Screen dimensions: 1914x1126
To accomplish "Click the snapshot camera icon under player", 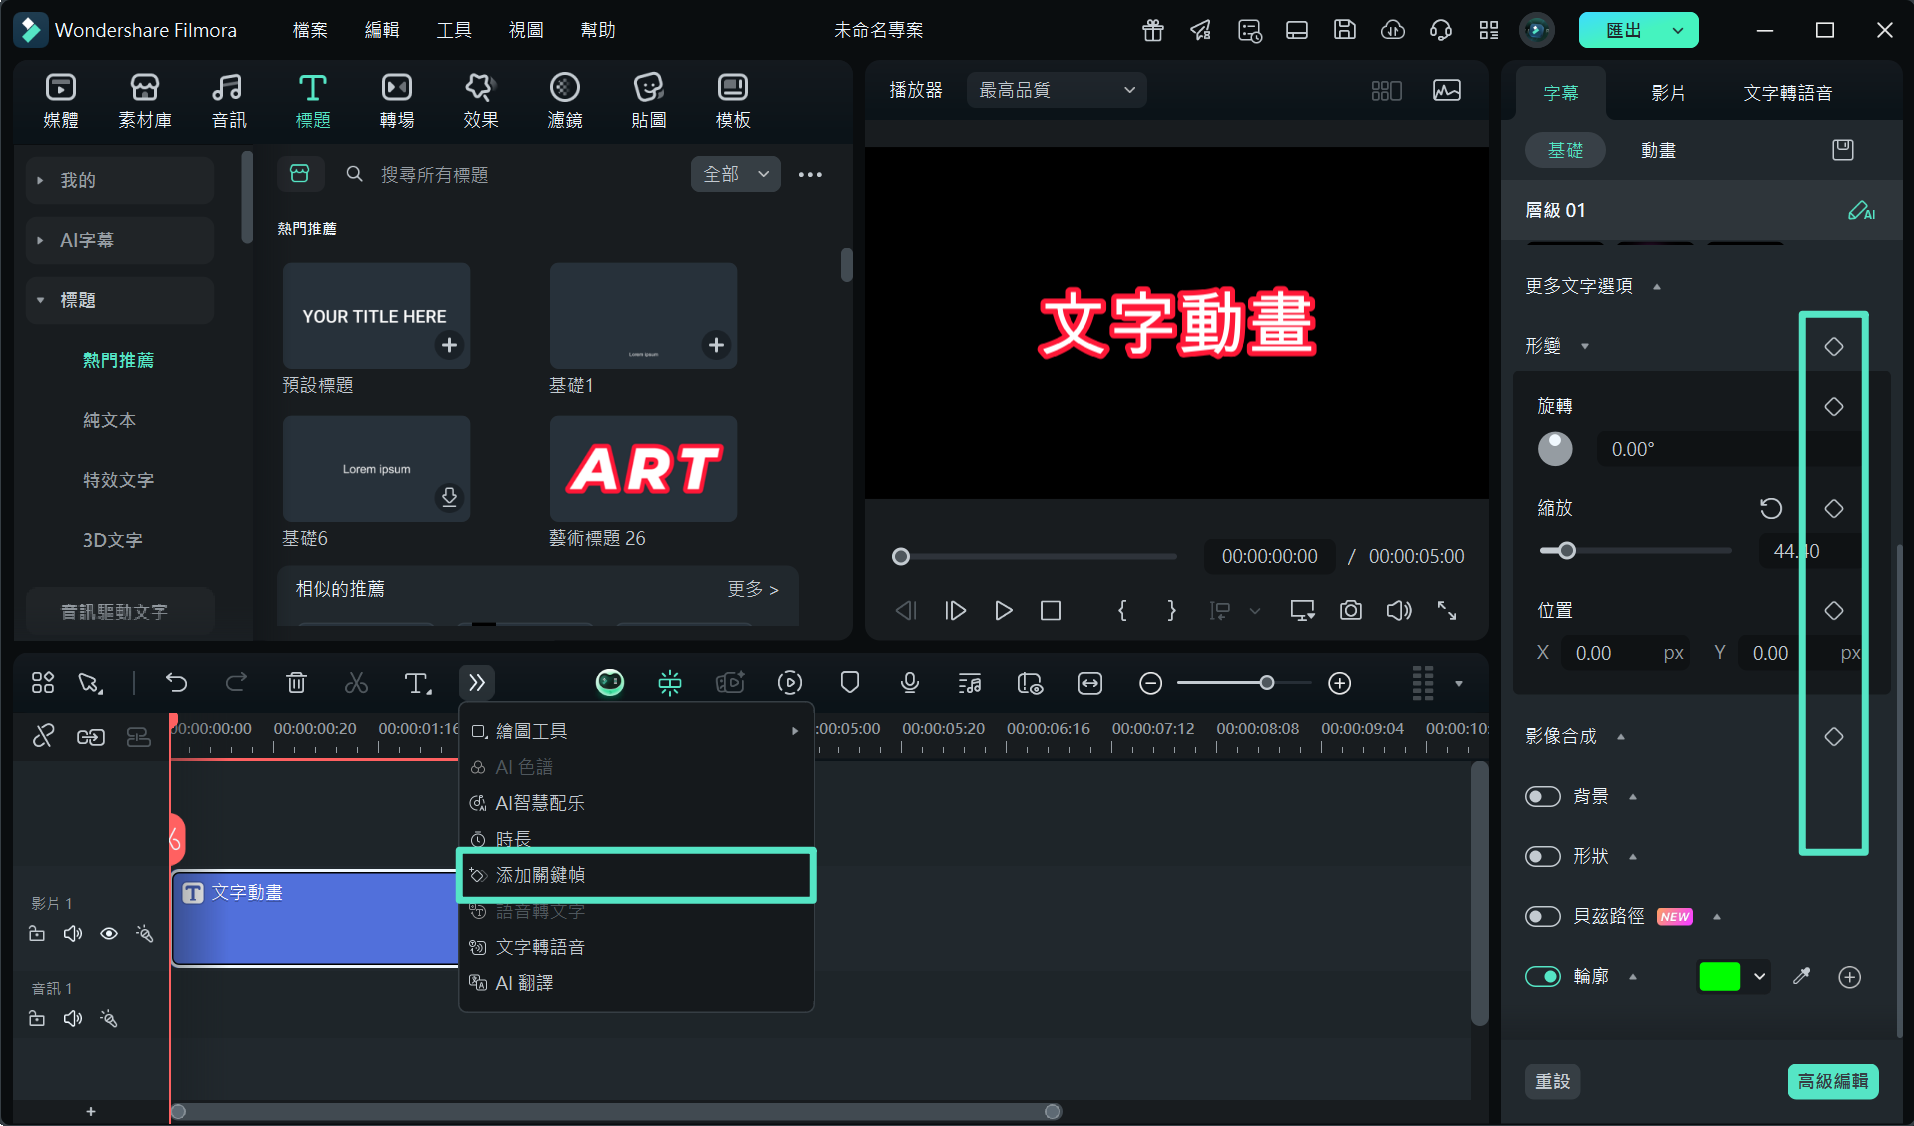I will tap(1351, 610).
